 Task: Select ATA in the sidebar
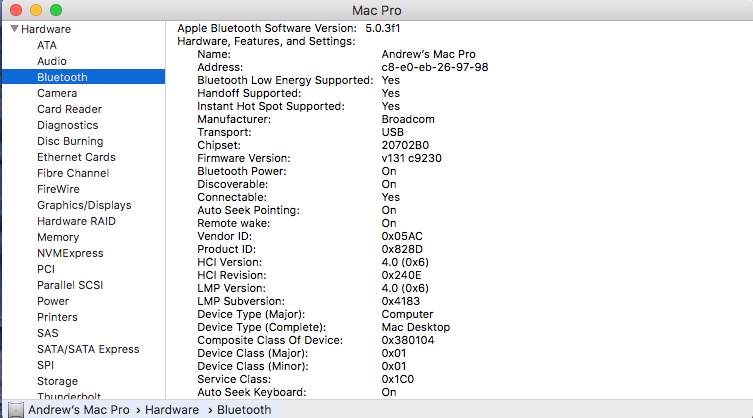(47, 45)
